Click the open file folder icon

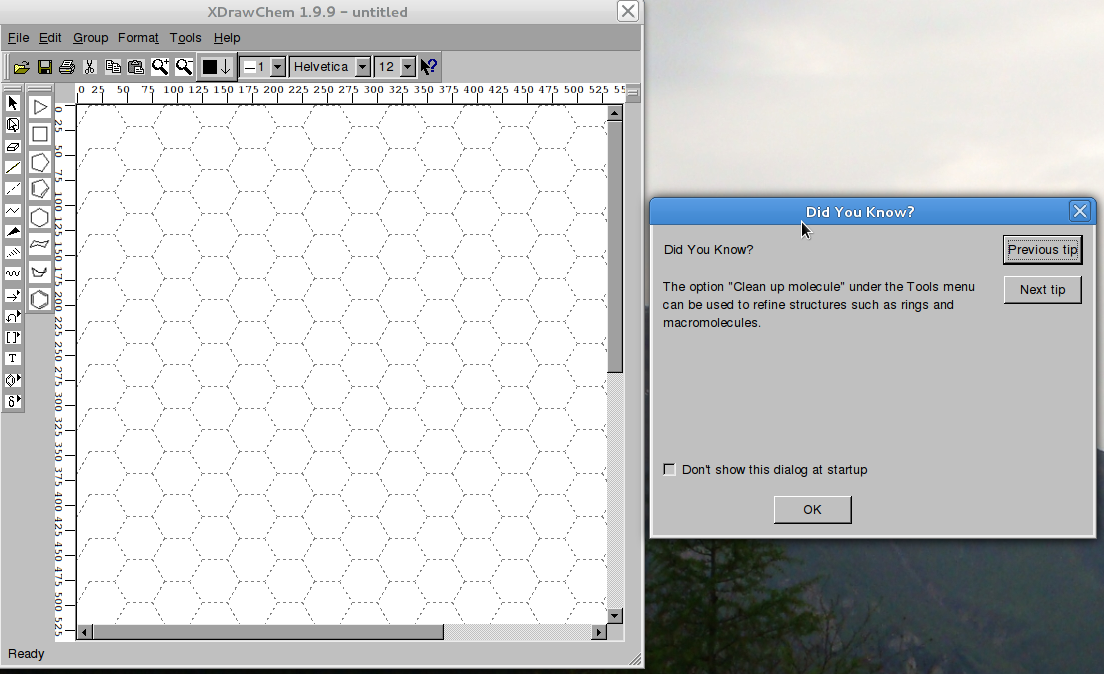point(22,67)
